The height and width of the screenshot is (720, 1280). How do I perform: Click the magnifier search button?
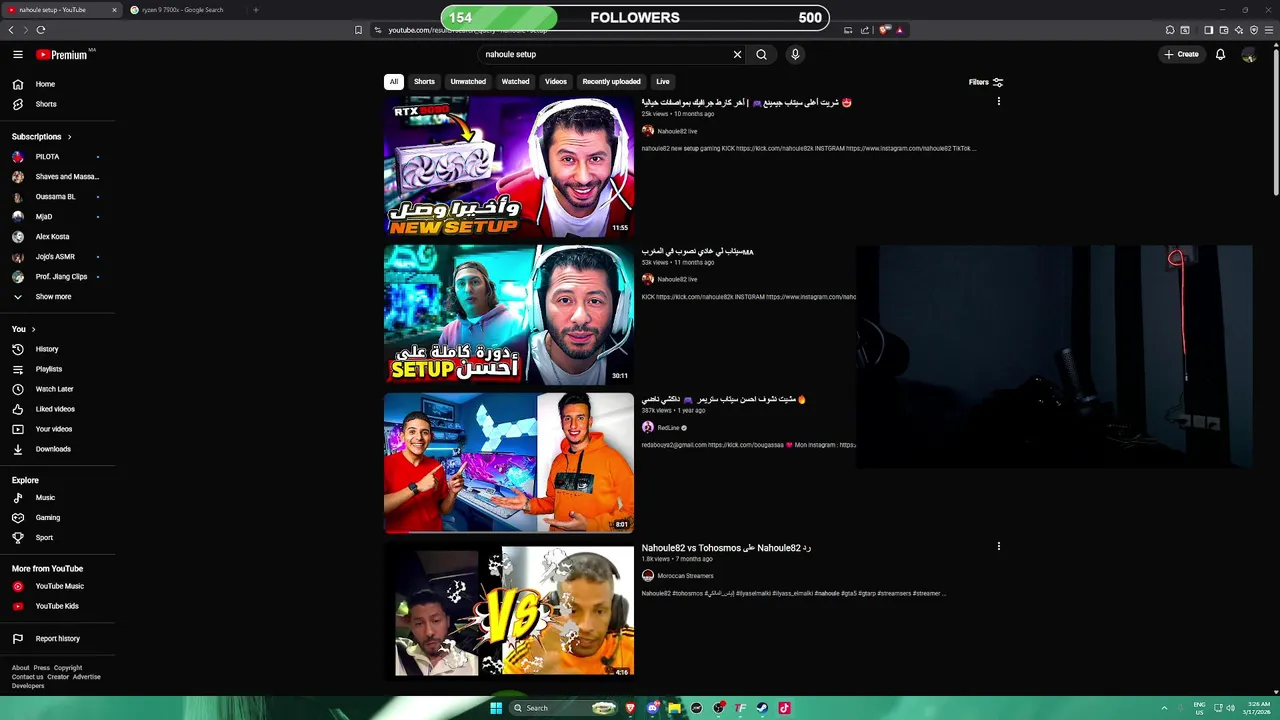[761, 55]
